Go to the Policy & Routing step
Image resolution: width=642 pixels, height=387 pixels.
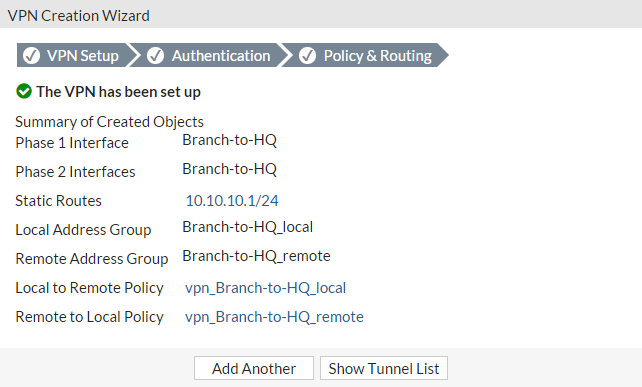(364, 55)
